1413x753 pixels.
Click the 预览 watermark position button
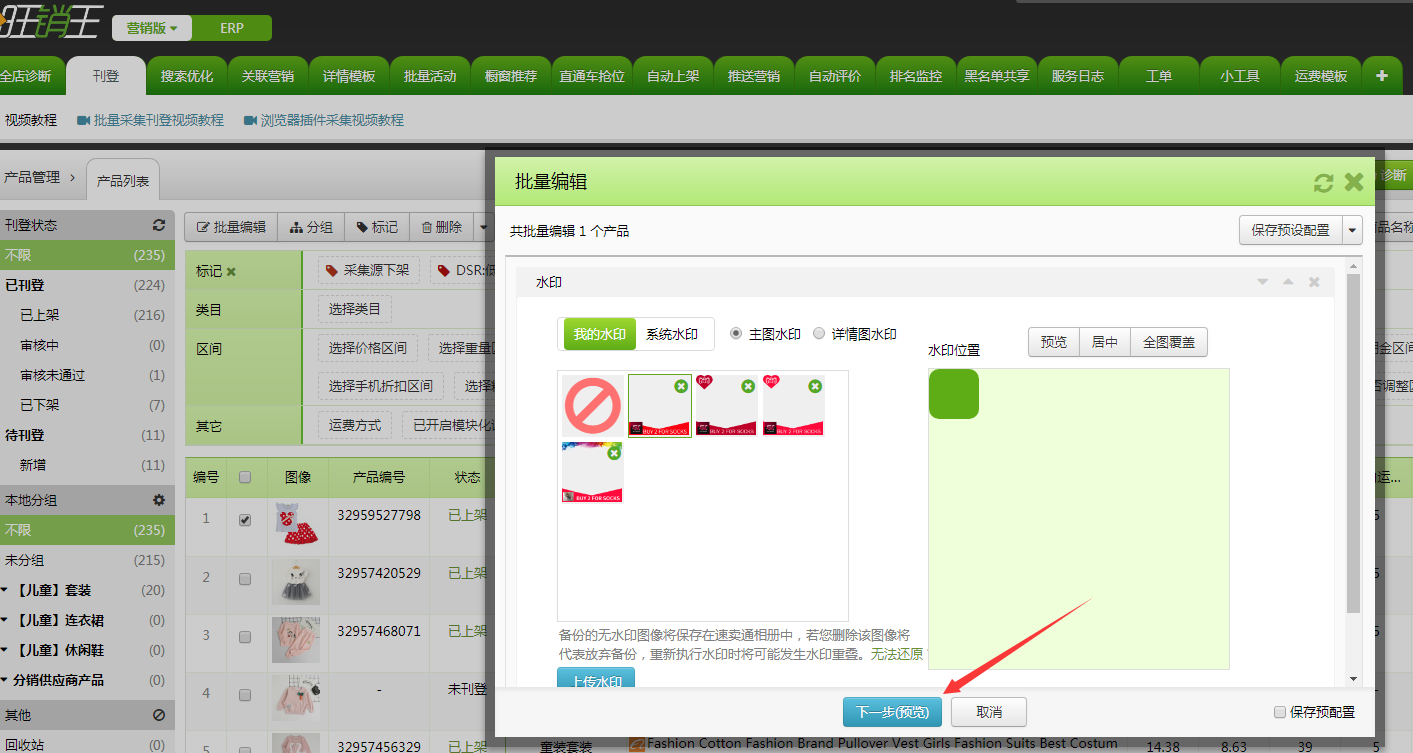click(x=1054, y=342)
